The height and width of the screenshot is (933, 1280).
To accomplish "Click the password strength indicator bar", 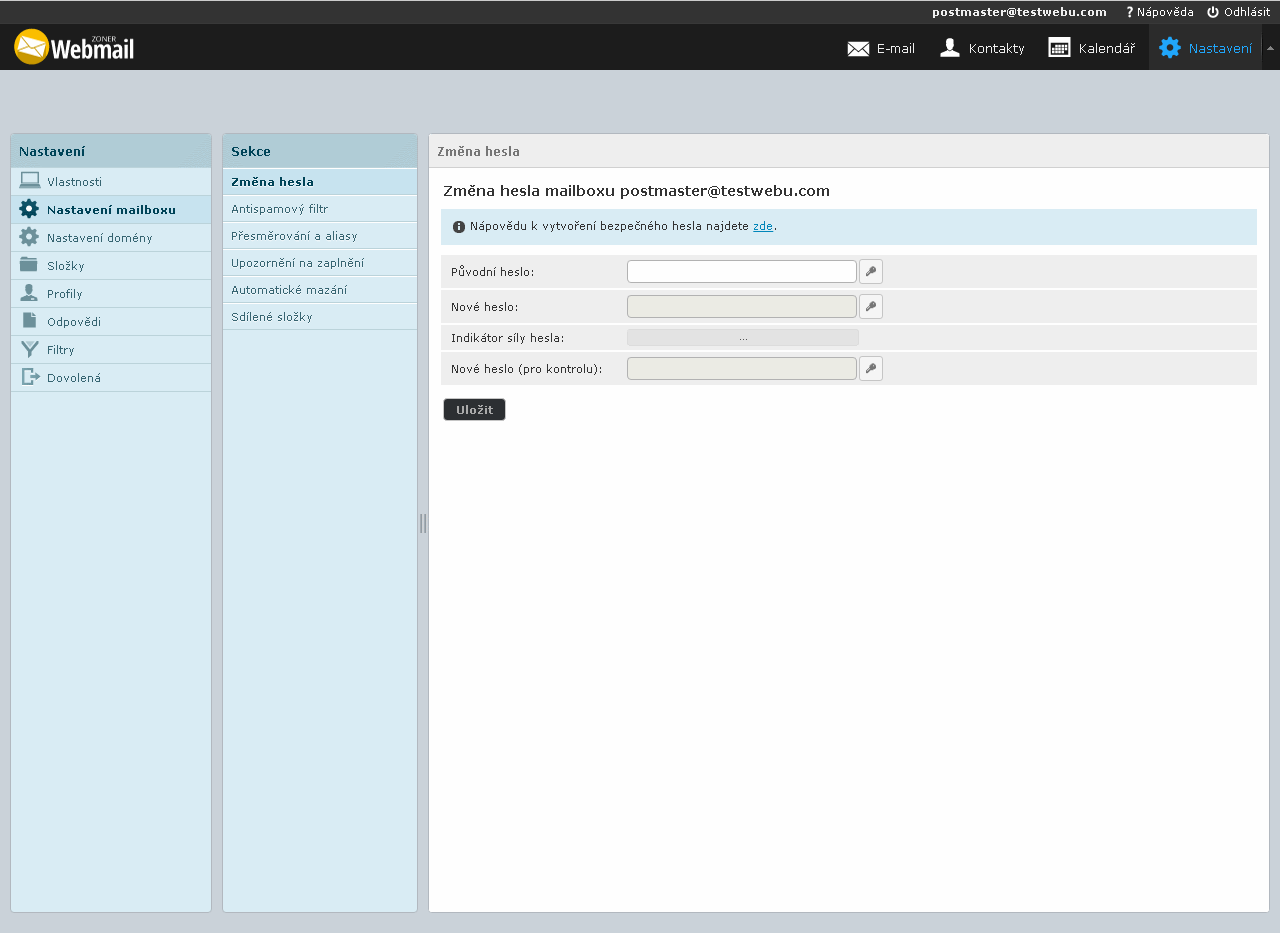I will point(742,338).
